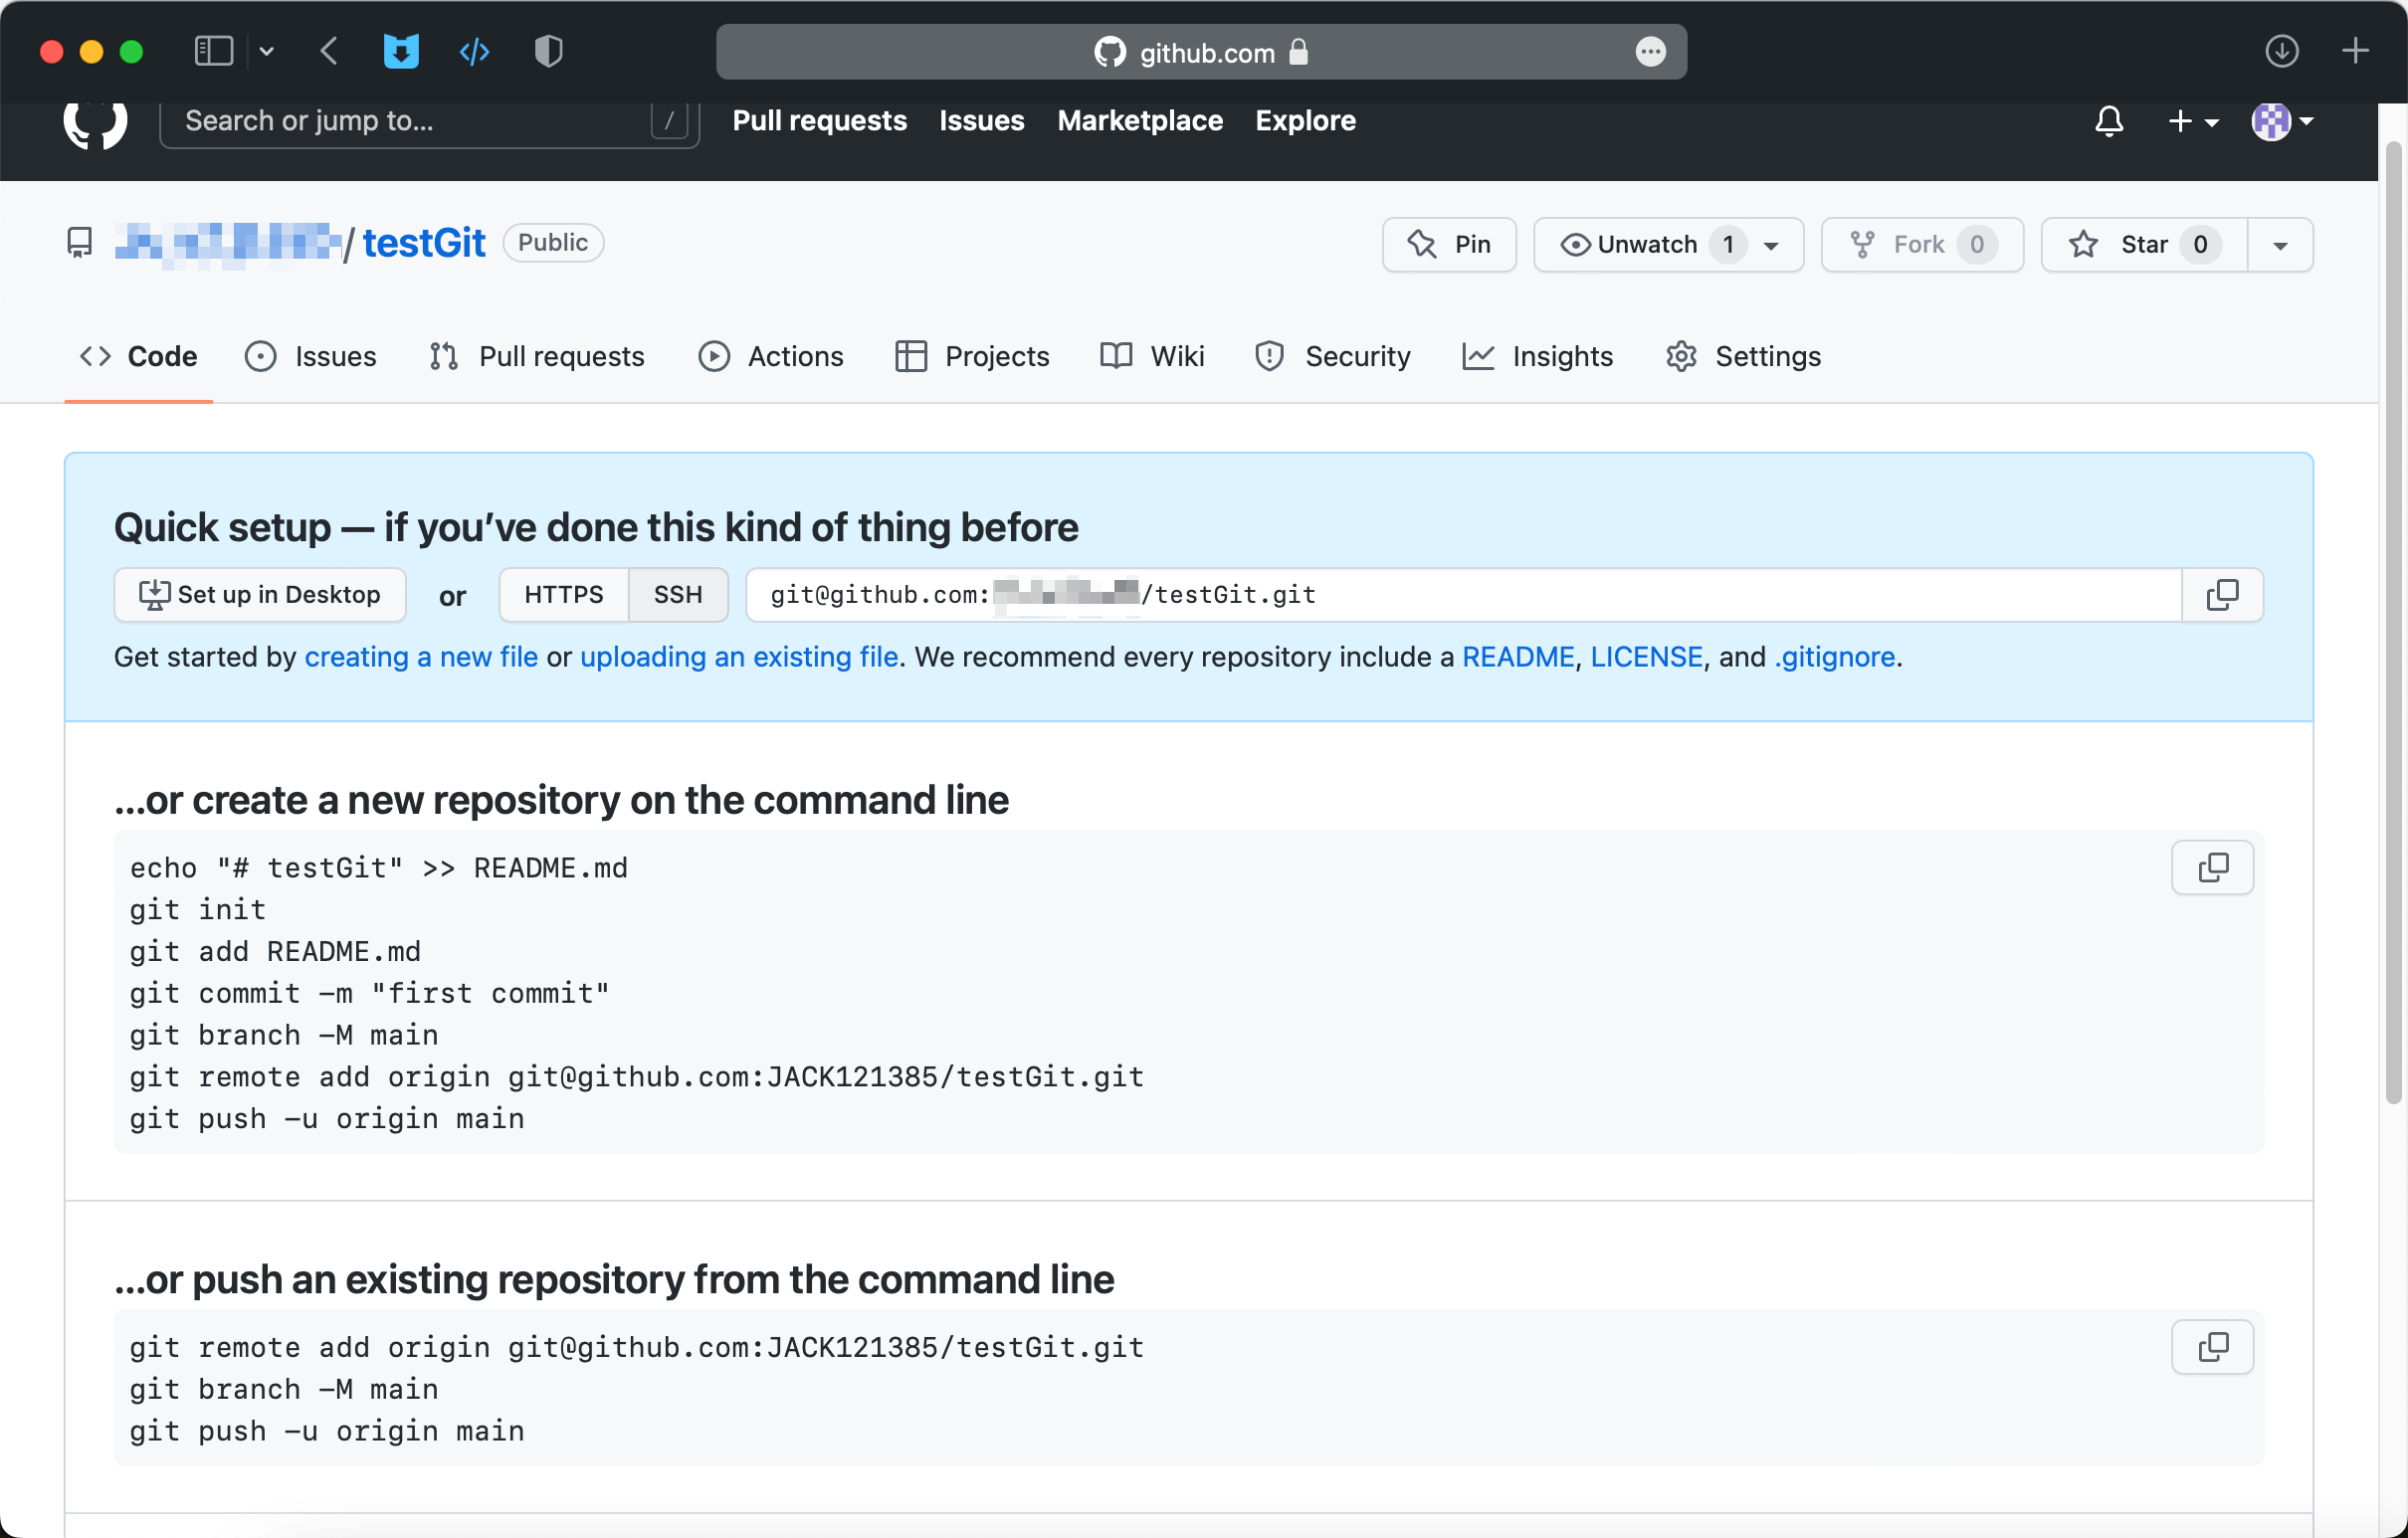Click the Fork button
This screenshot has width=2408, height=1538.
tap(1921, 244)
